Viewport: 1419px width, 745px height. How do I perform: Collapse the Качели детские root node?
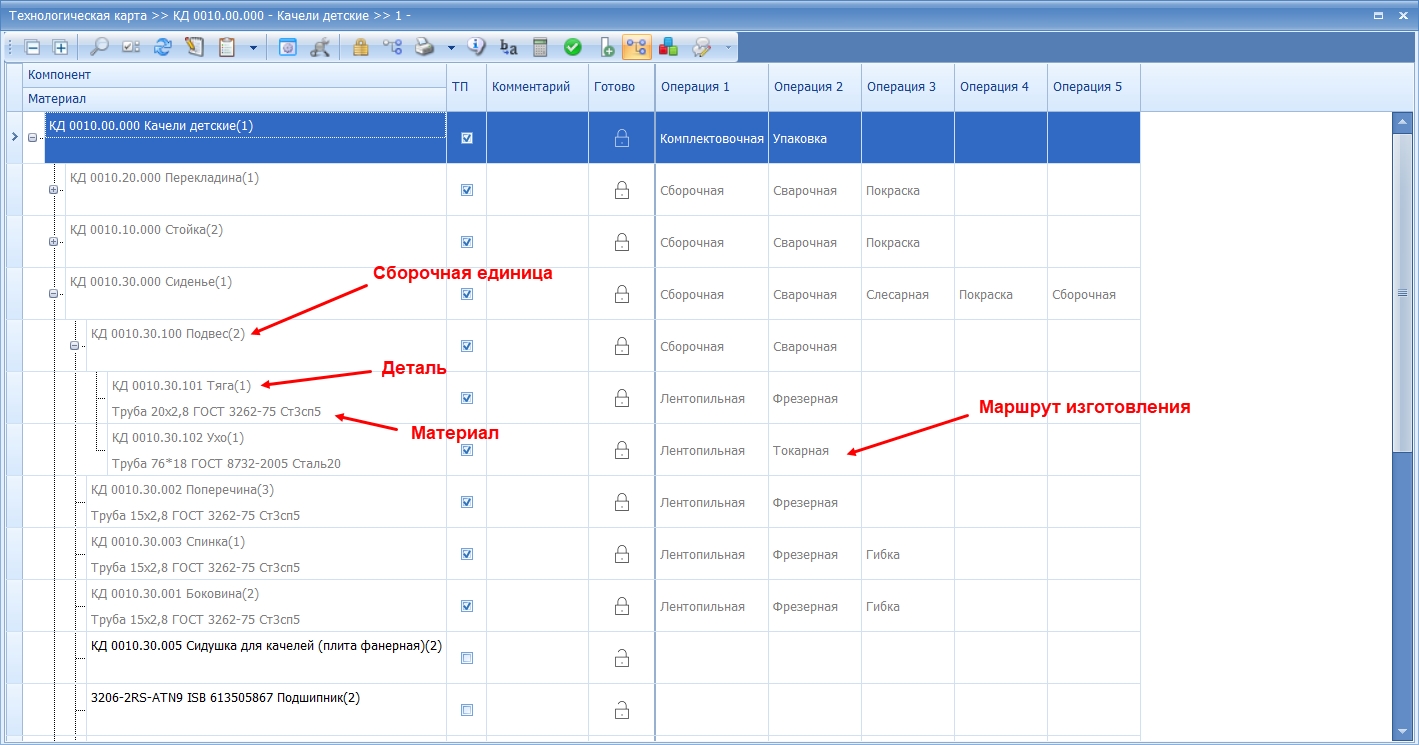[x=33, y=138]
